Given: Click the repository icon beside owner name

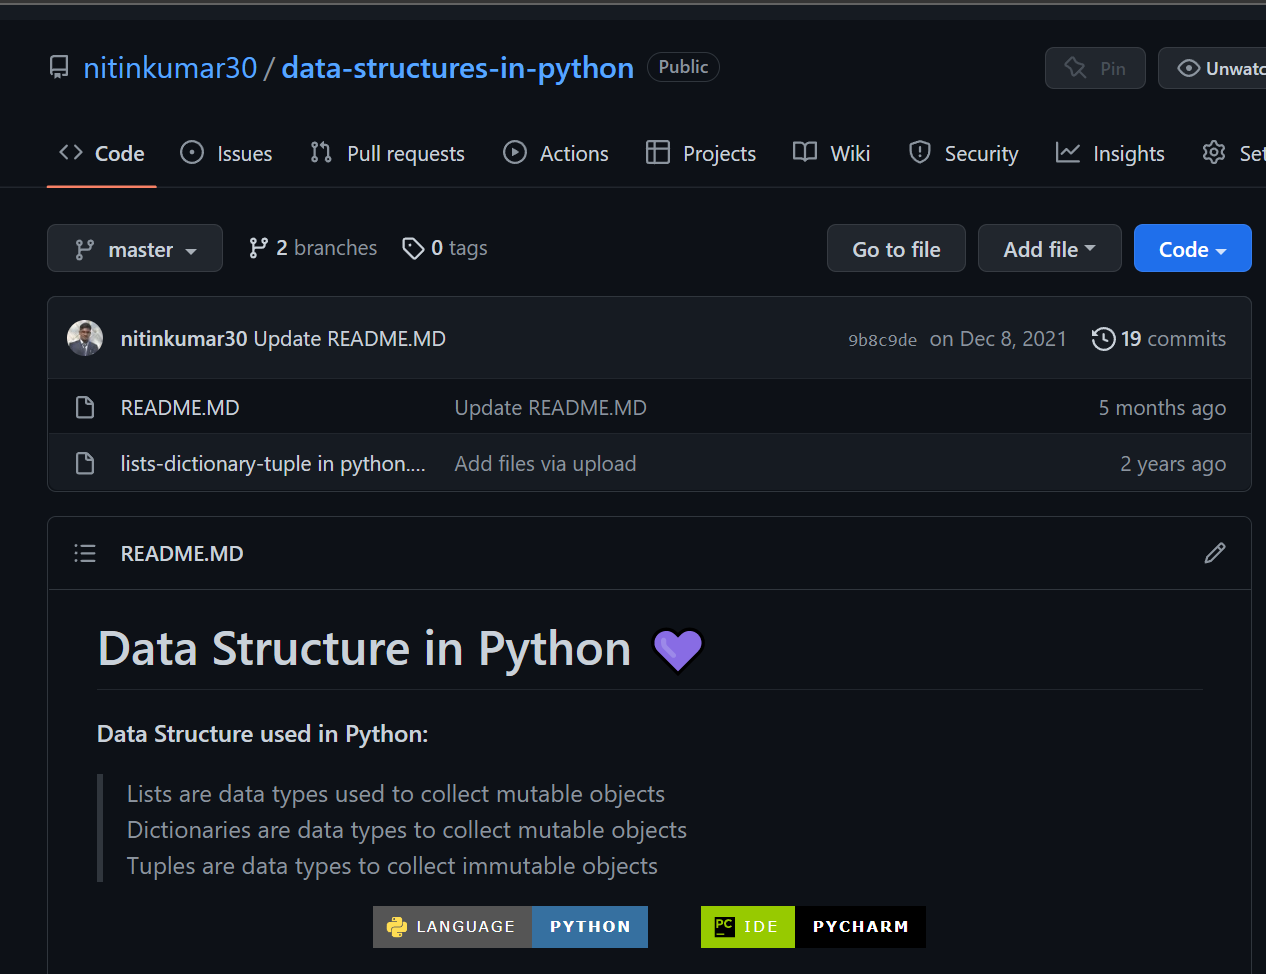Looking at the screenshot, I should tap(59, 67).
